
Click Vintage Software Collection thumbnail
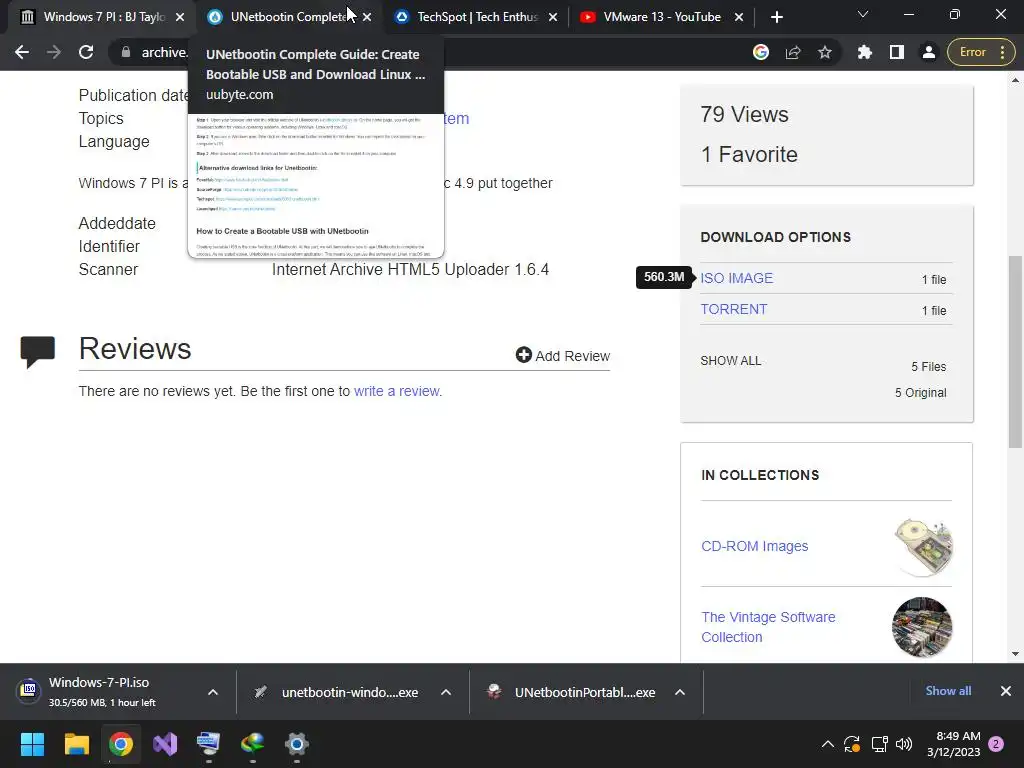pos(922,627)
